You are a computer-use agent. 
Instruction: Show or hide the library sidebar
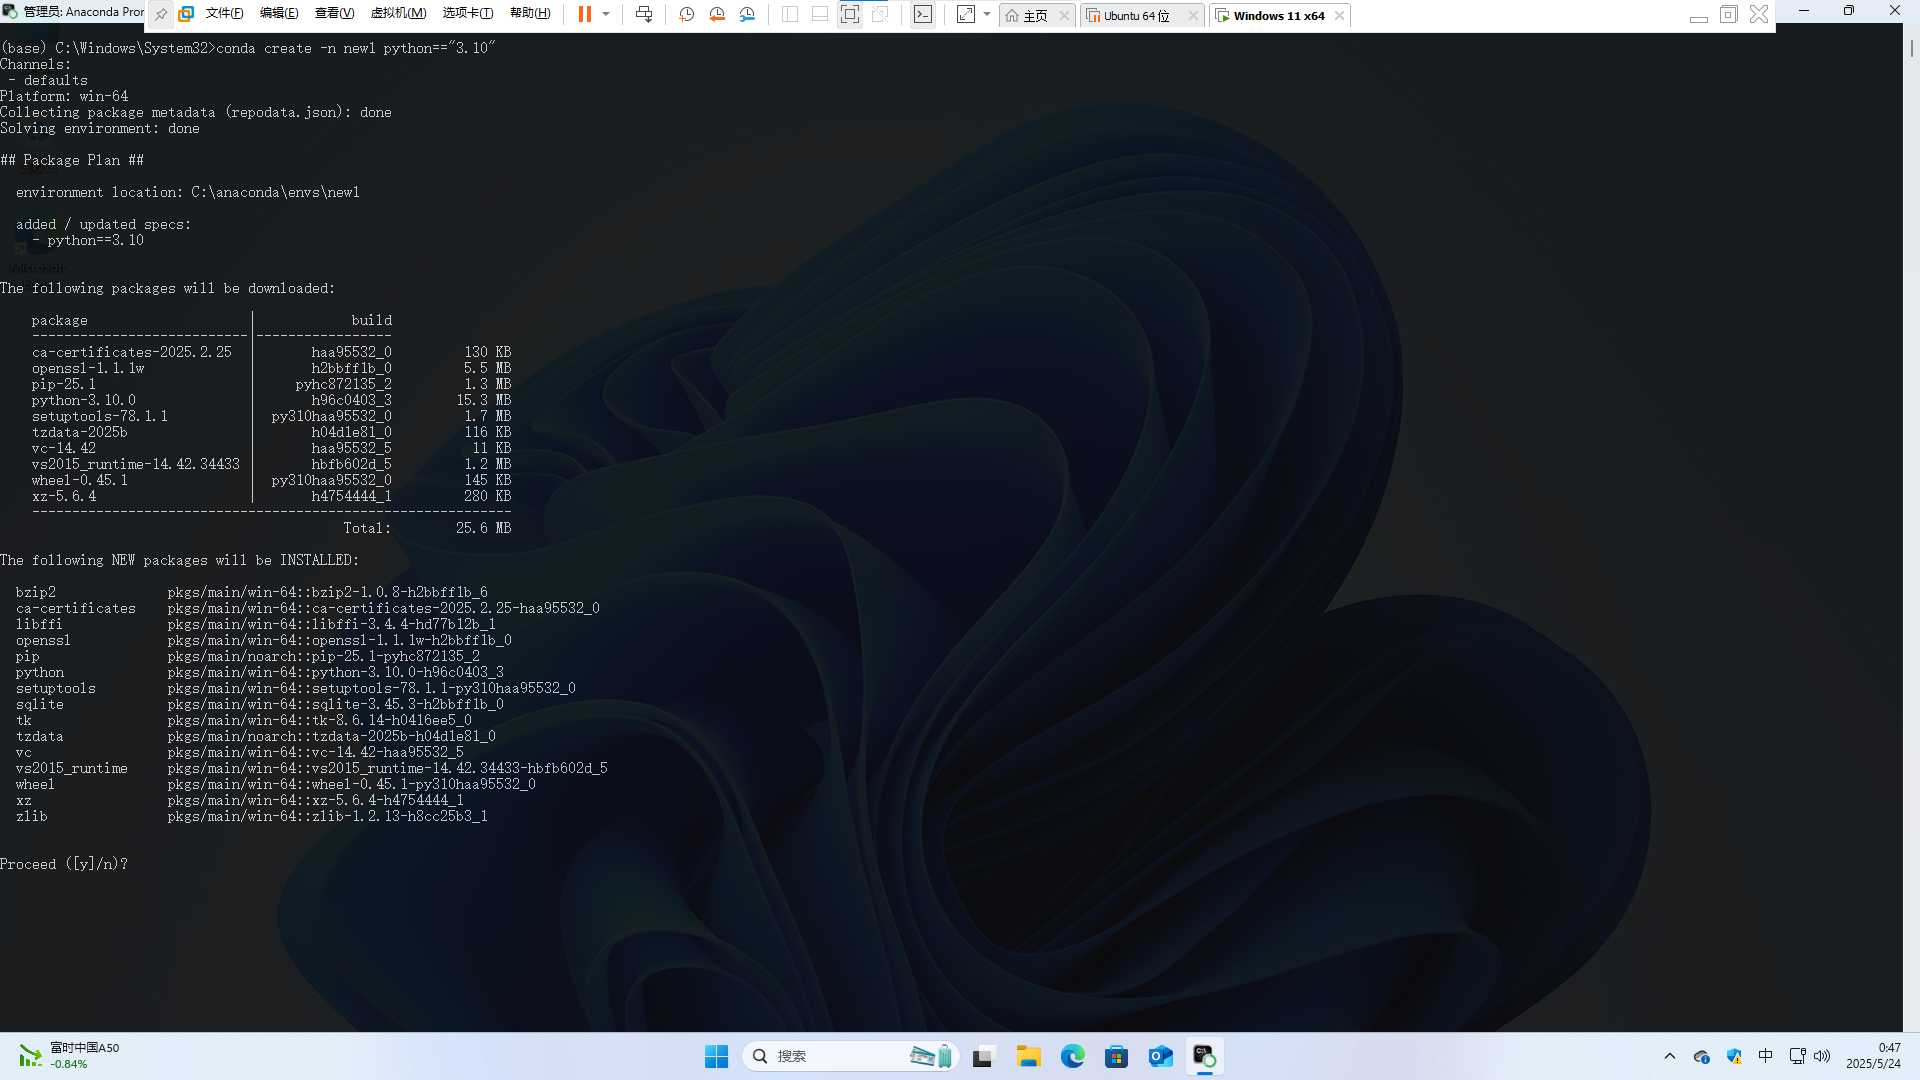790,14
